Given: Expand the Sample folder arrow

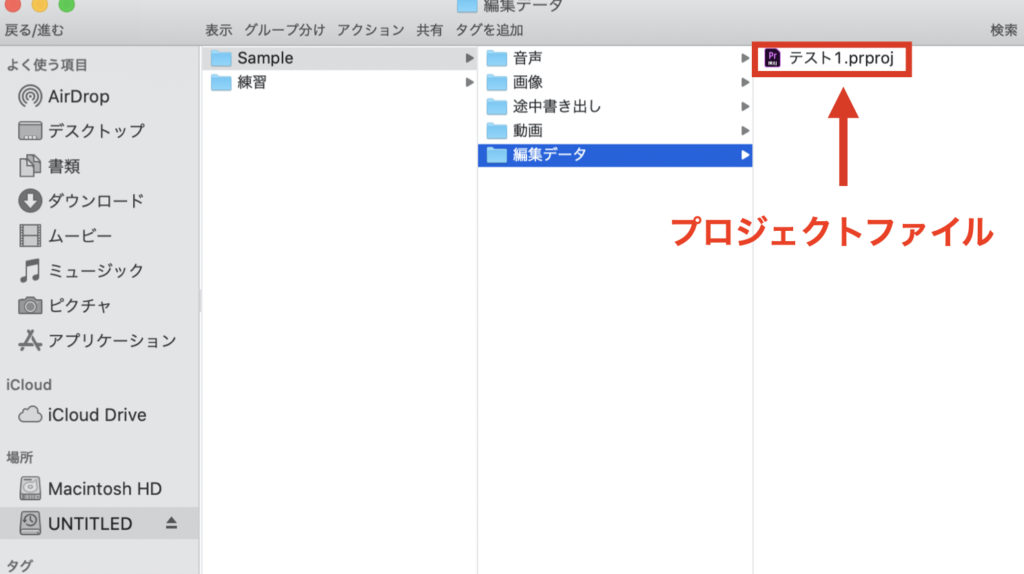Looking at the screenshot, I should pos(469,58).
